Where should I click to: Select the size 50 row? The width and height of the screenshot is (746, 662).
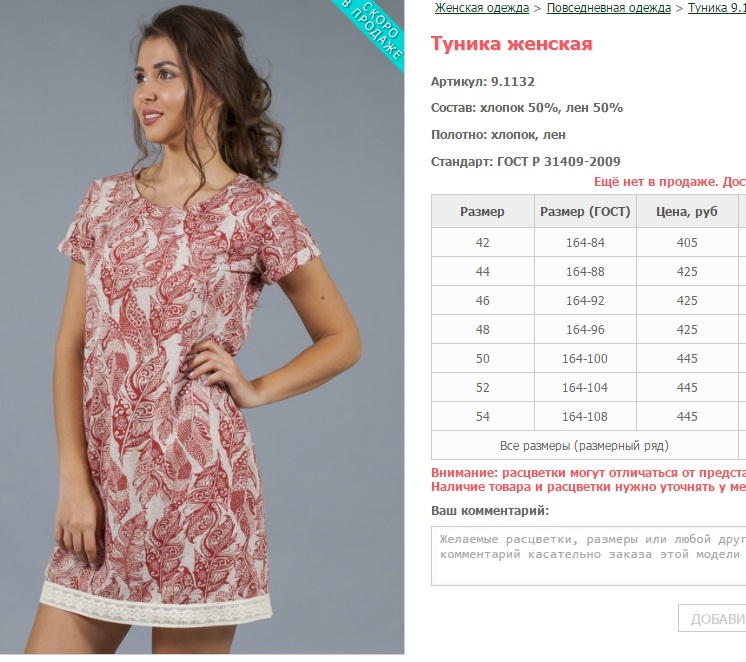[x=589, y=358]
